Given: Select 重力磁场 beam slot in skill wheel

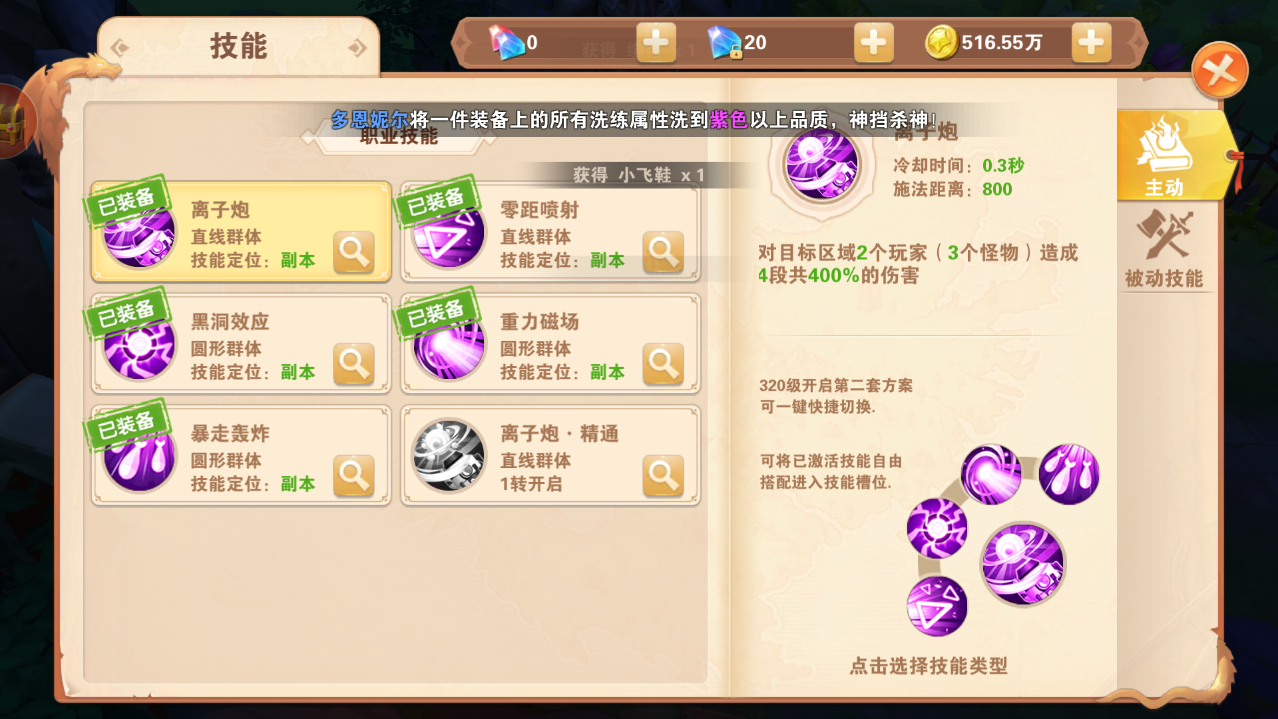Looking at the screenshot, I should pyautogui.click(x=991, y=475).
